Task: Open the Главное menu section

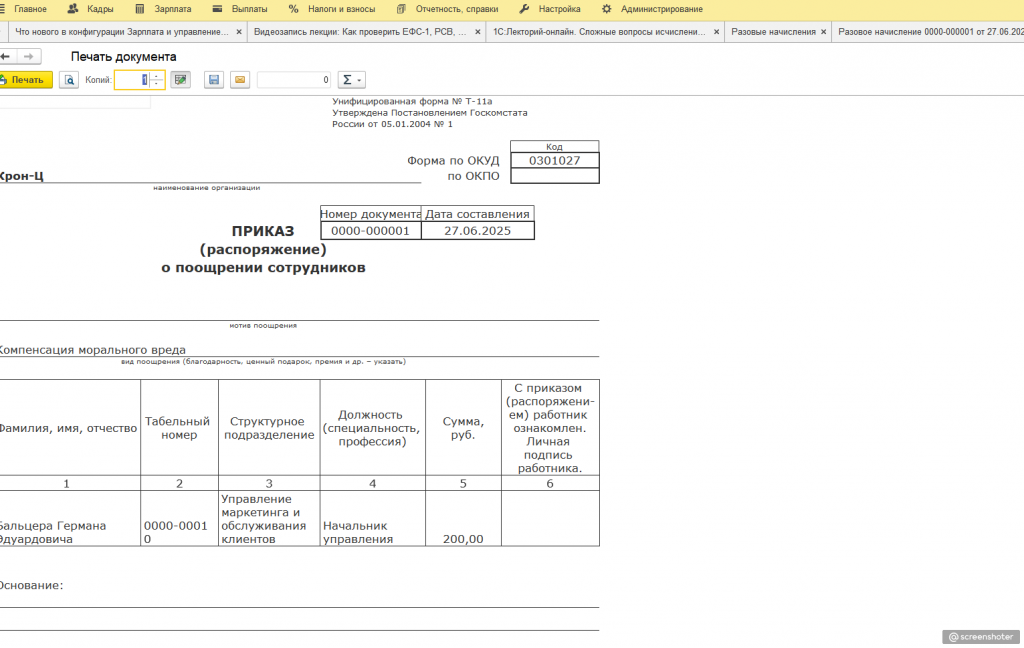Action: pyautogui.click(x=30, y=9)
